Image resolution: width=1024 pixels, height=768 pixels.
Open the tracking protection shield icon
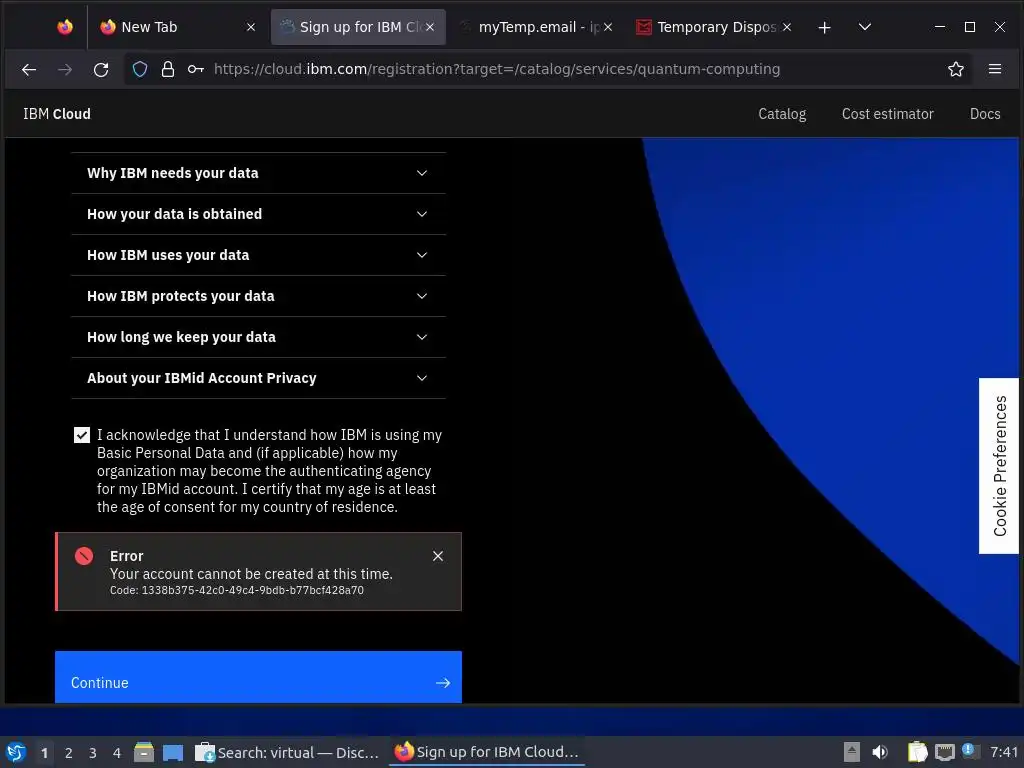click(140, 69)
